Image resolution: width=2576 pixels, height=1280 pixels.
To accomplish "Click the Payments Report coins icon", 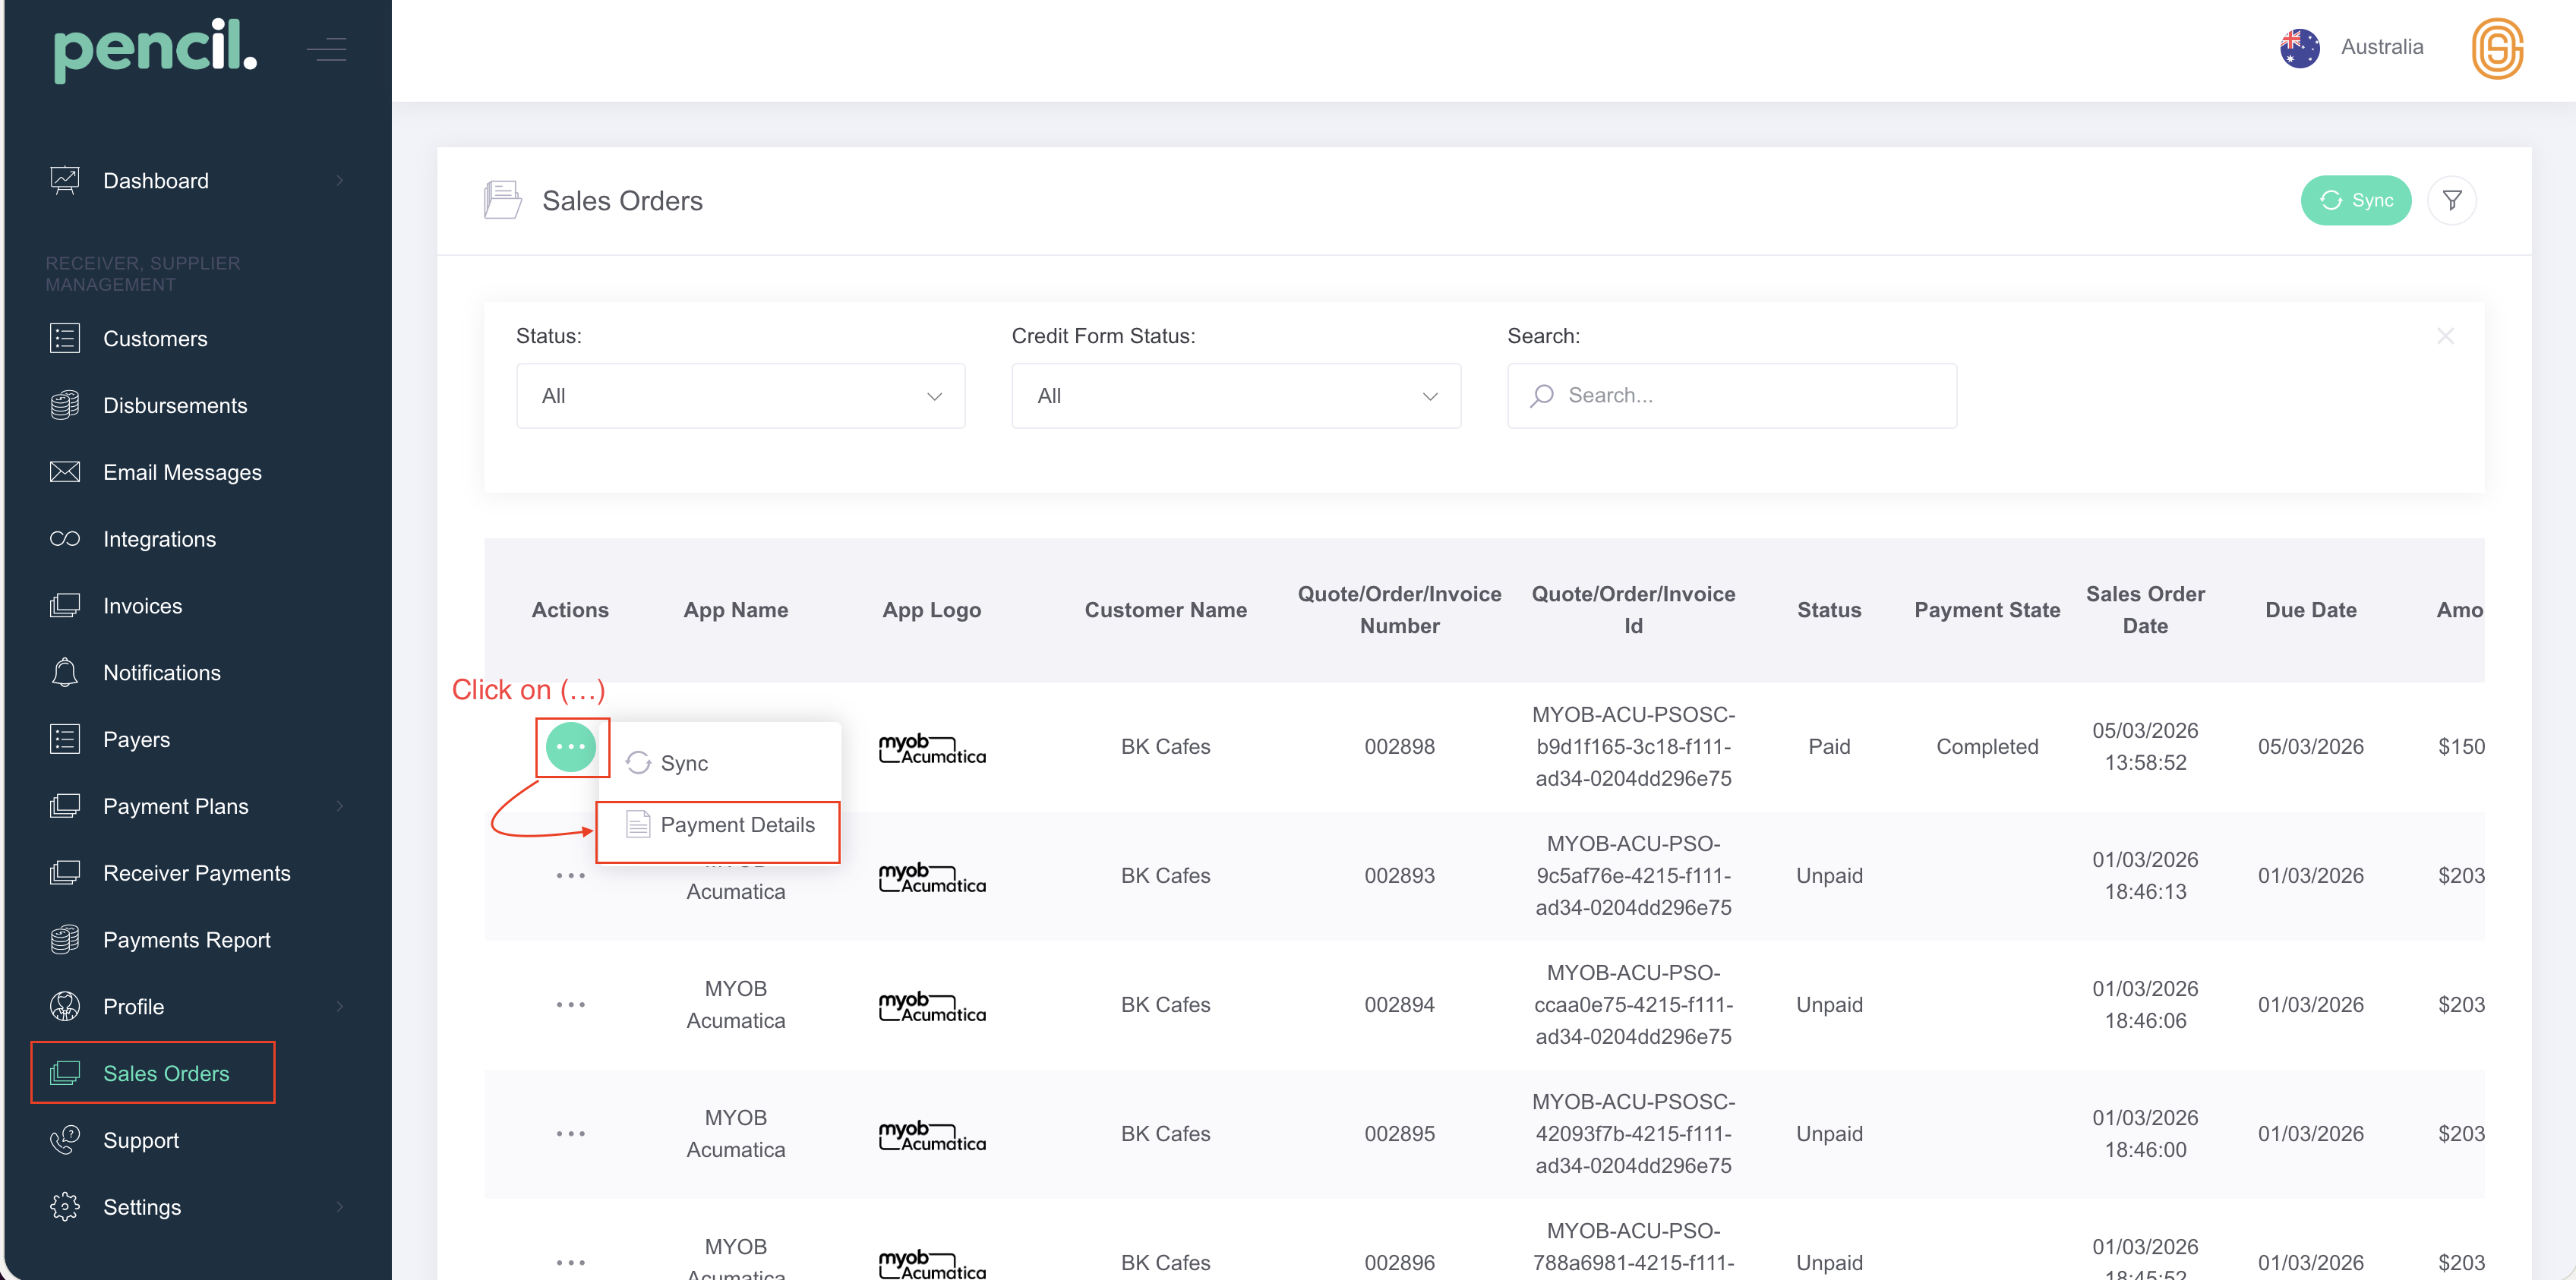I will point(65,939).
